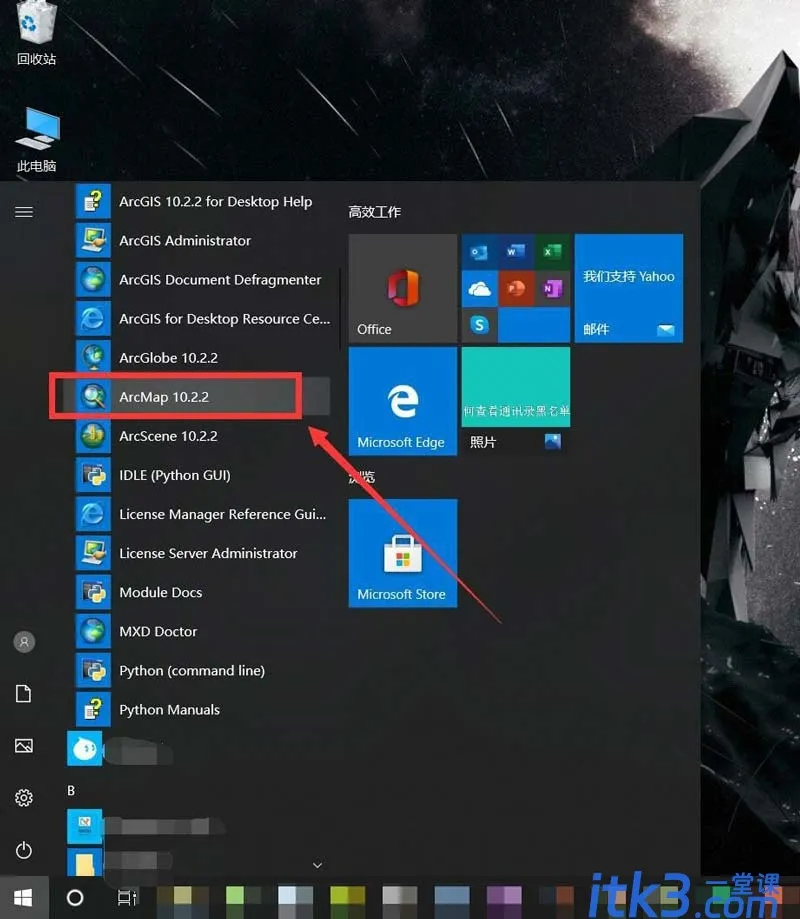Click the Outlook icon in the Office apps tile
Viewport: 800px width, 919px height.
pyautogui.click(x=479, y=252)
